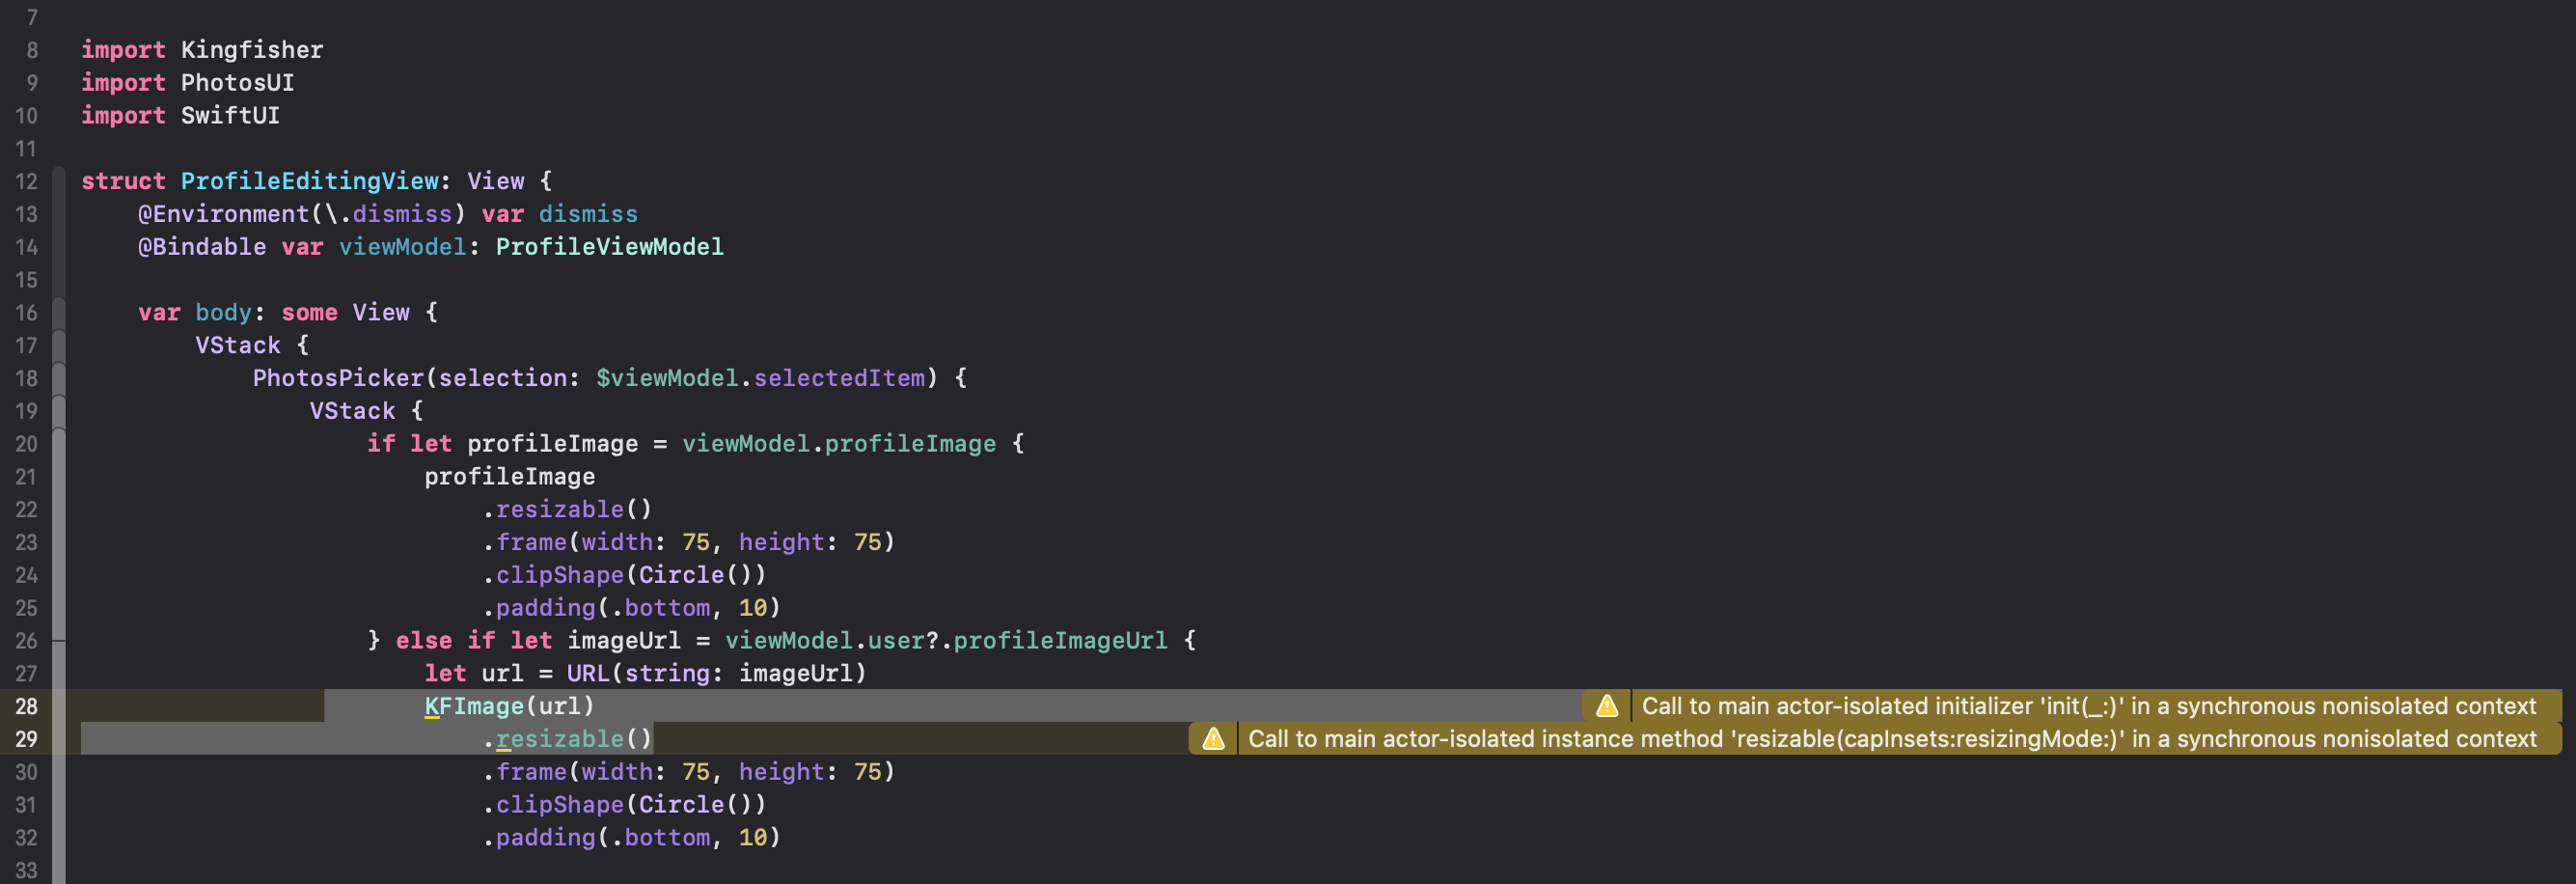The image size is (2576, 884).
Task: Click the "URL" initializer on line 27
Action: coord(588,674)
